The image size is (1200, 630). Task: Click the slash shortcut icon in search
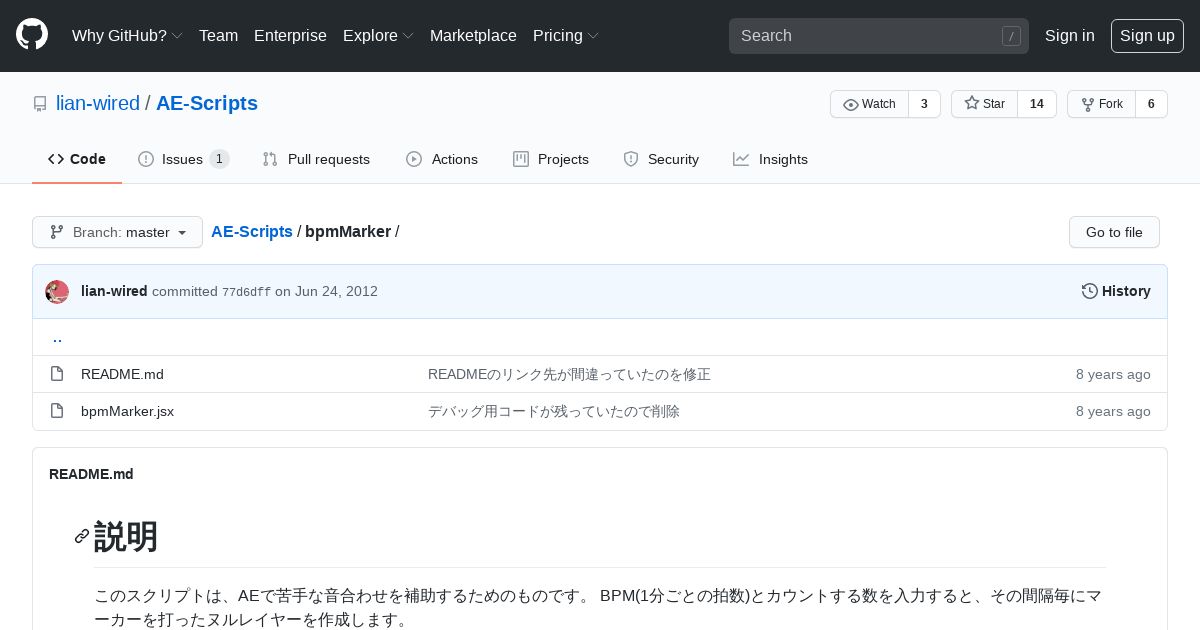click(x=1011, y=36)
